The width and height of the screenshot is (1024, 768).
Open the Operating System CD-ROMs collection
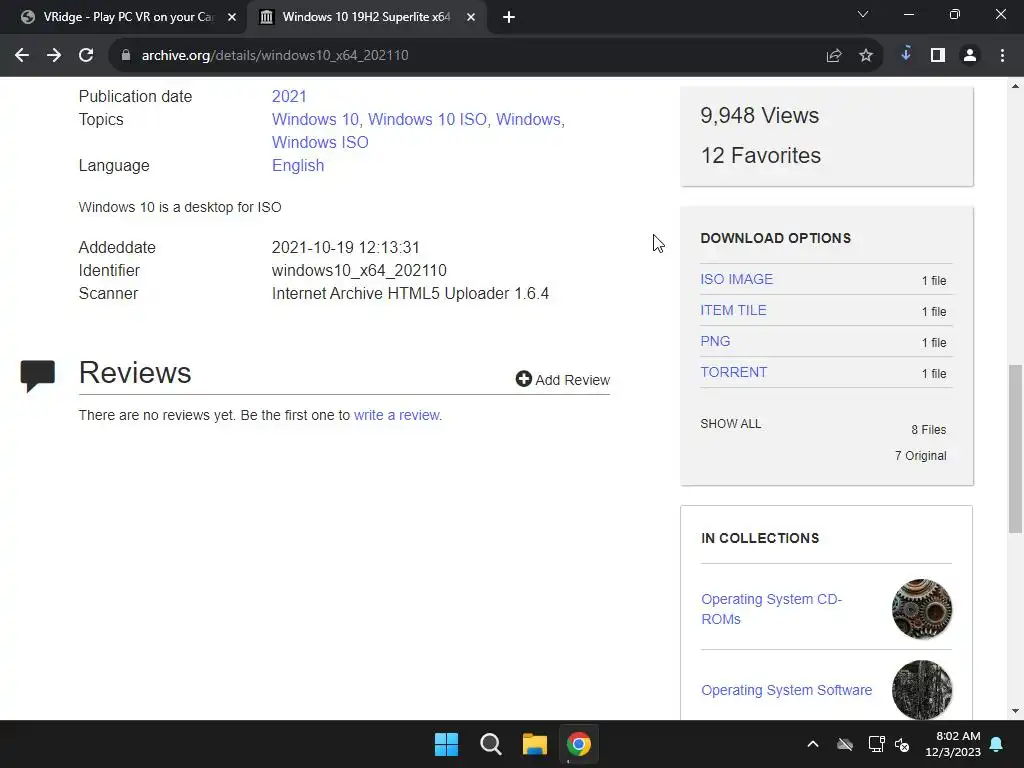click(771, 609)
